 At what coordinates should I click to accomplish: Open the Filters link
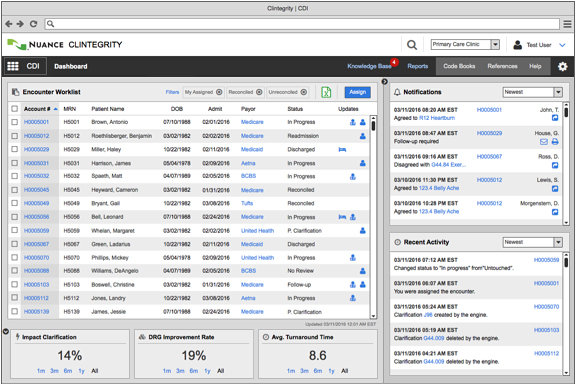coord(172,92)
